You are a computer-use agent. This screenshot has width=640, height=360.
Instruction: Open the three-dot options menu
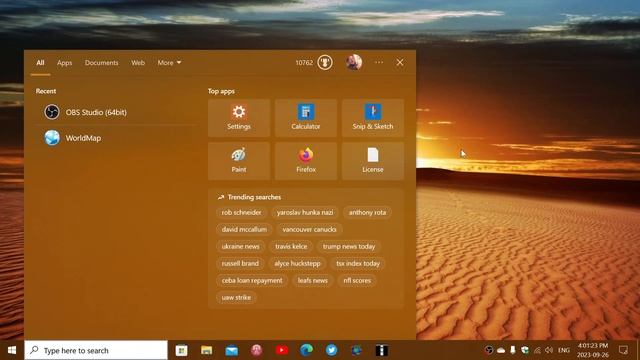tap(379, 62)
